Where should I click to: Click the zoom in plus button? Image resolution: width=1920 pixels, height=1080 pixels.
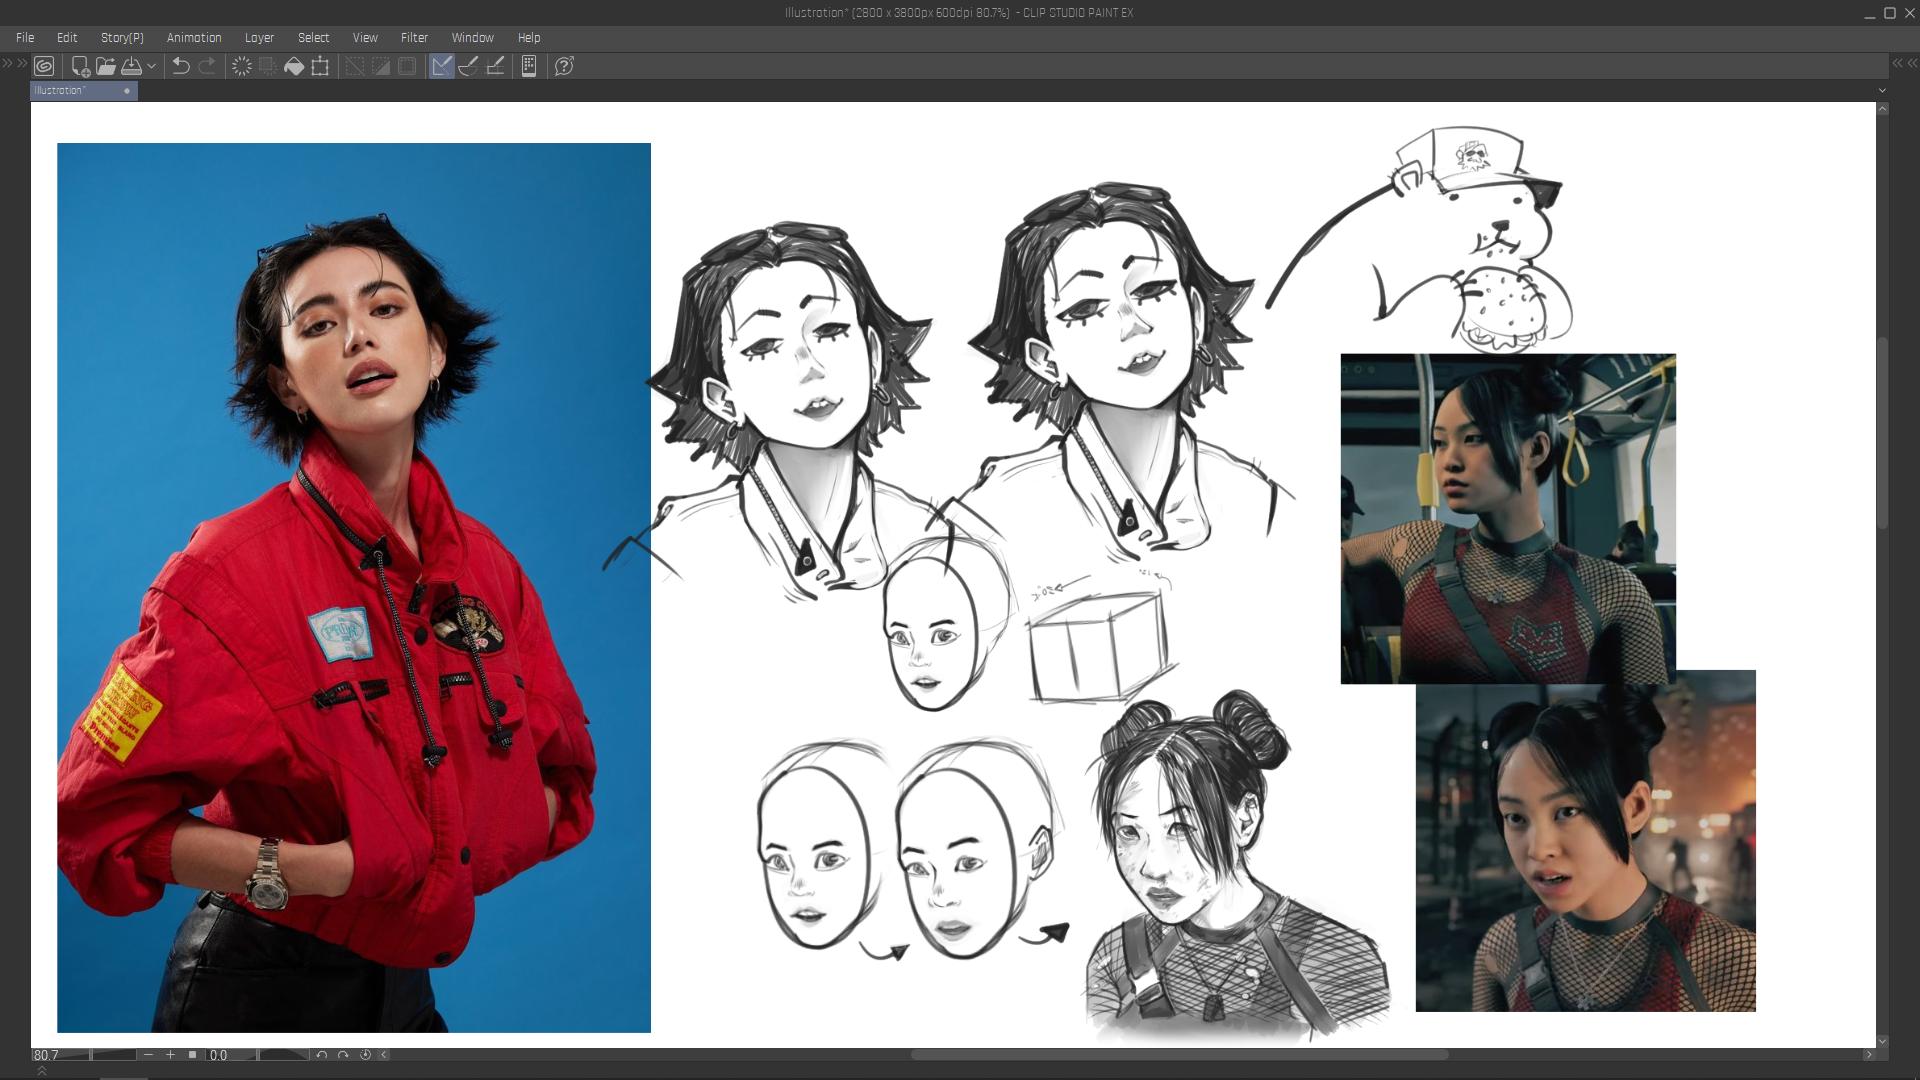tap(171, 1055)
